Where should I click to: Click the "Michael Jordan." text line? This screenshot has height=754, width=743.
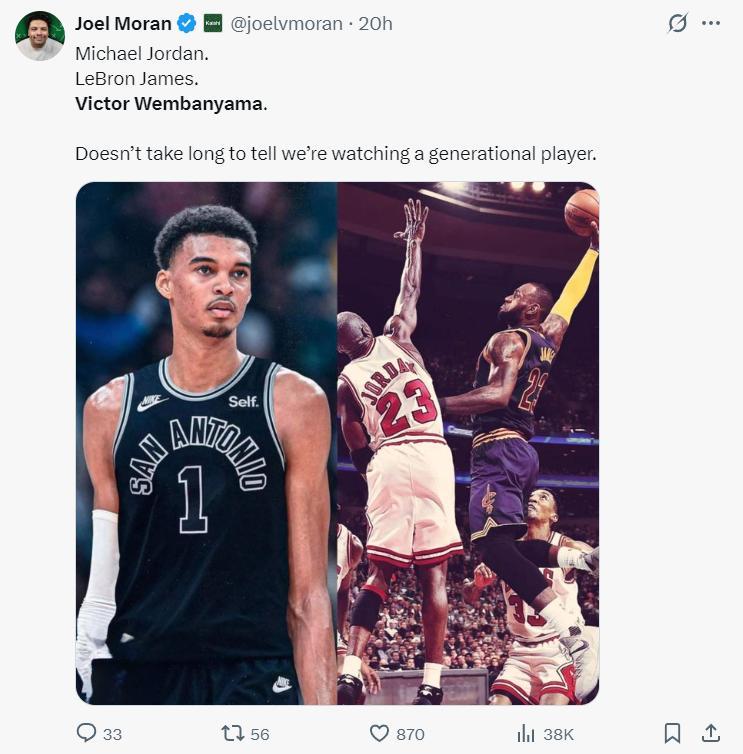pos(141,53)
